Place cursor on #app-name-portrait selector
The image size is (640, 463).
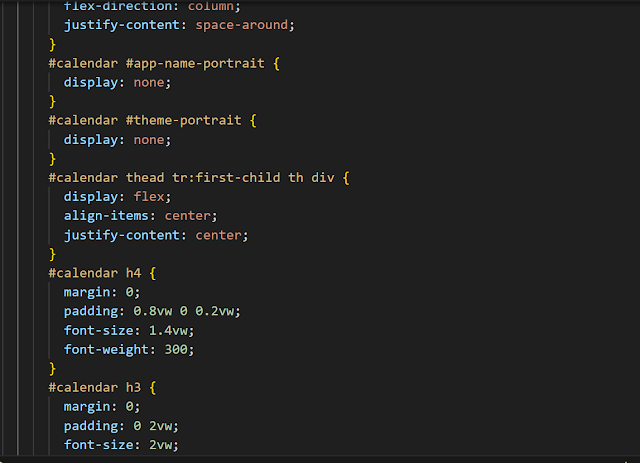click(x=195, y=63)
